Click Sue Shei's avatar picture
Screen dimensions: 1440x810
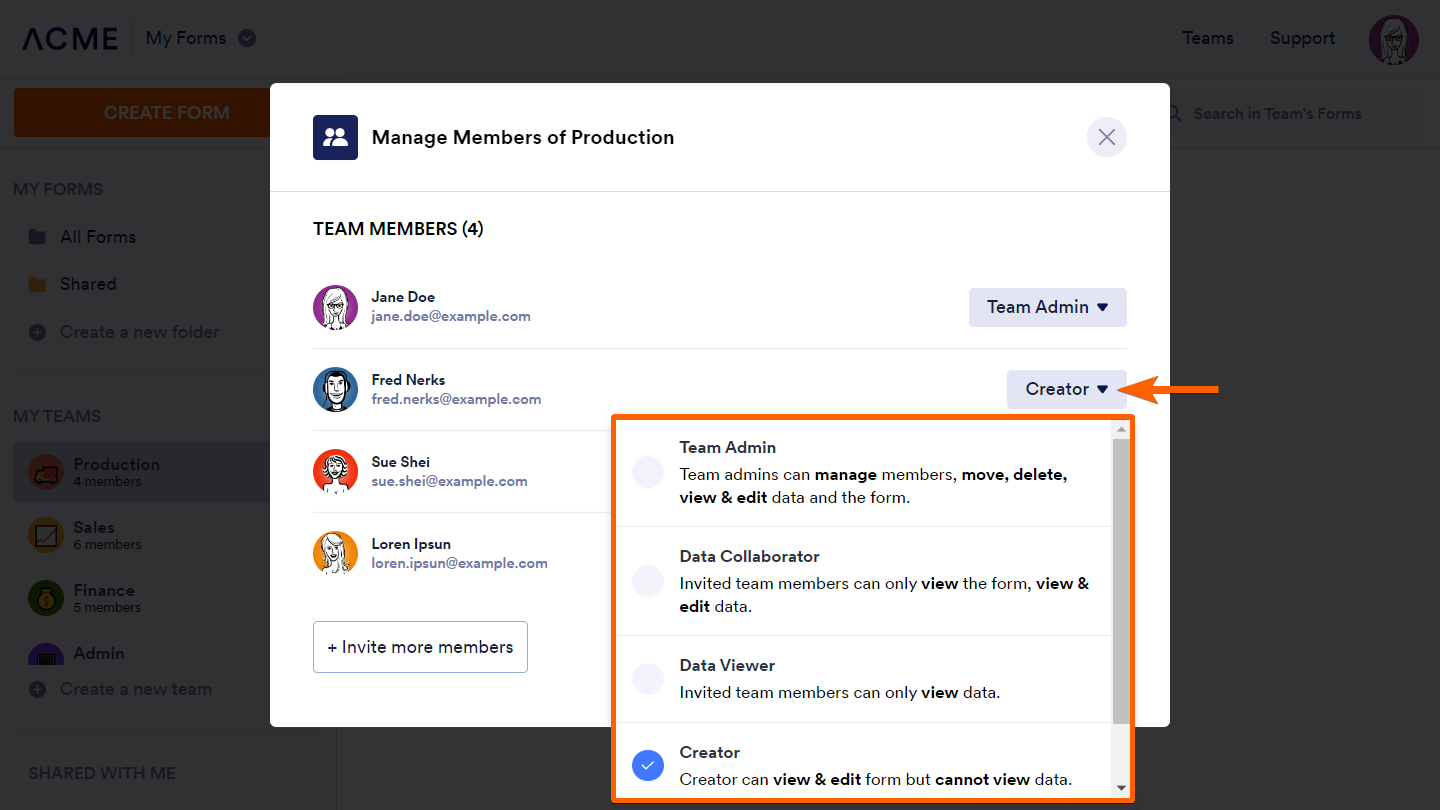tap(335, 471)
